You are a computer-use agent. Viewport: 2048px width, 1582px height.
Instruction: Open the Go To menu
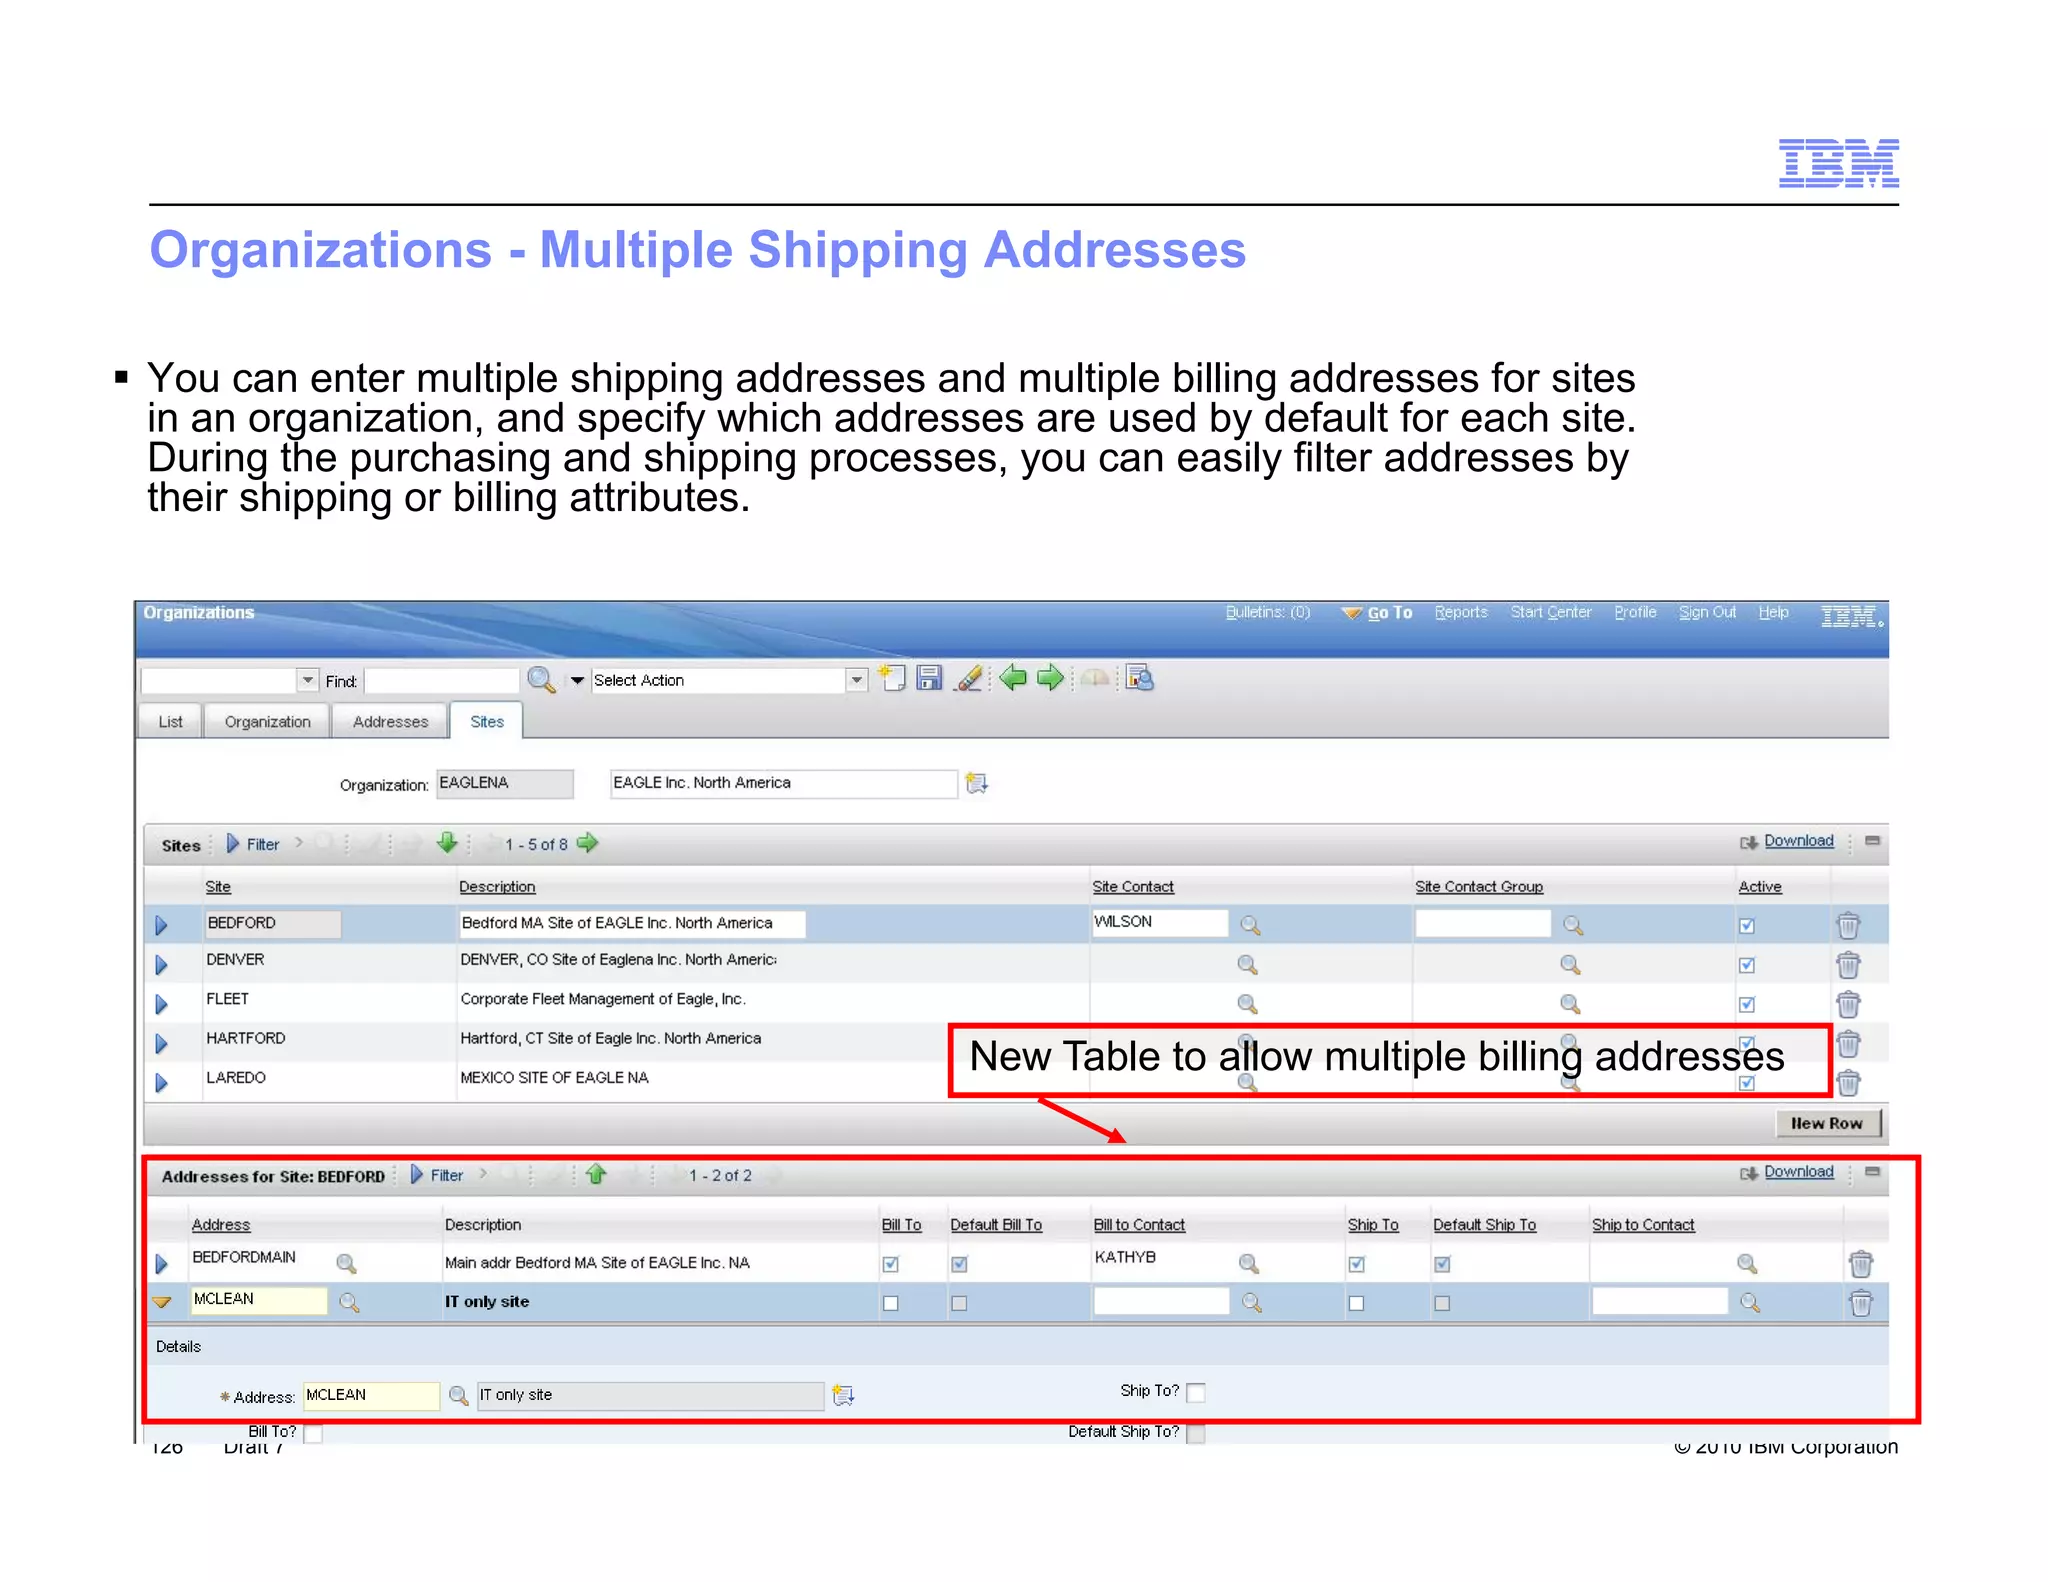click(x=1378, y=612)
